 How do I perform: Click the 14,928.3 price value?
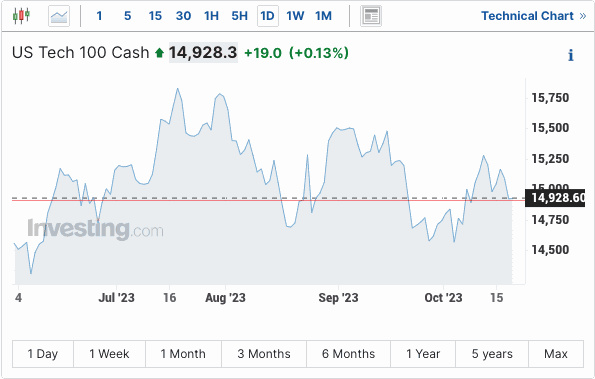point(203,53)
